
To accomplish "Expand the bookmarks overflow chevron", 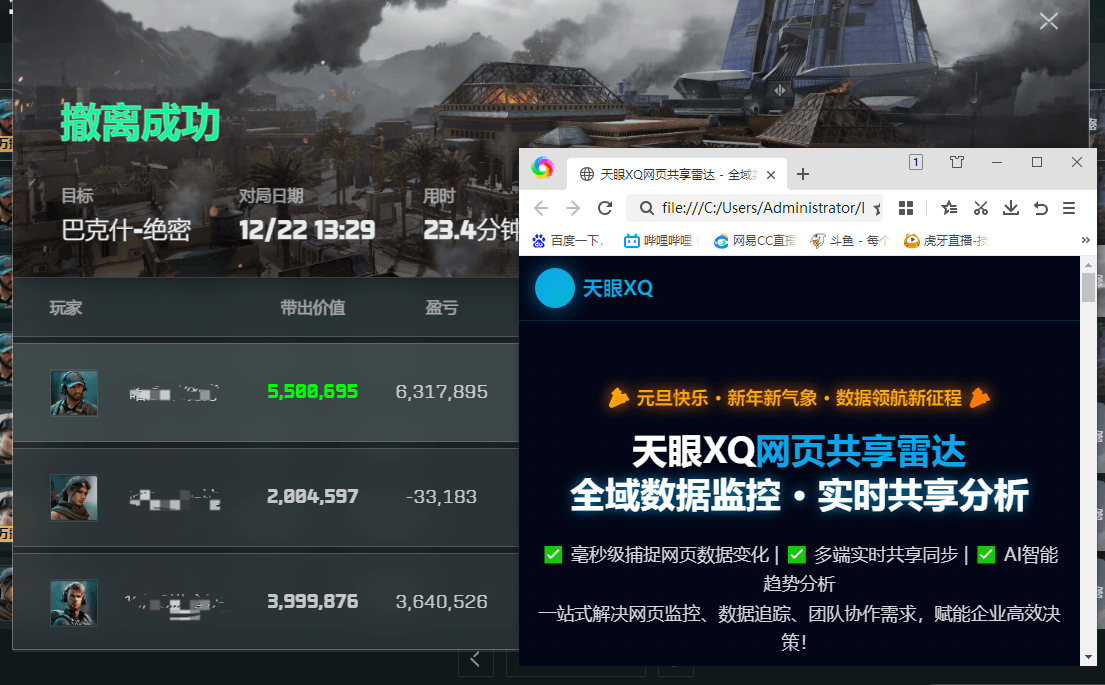I will 1084,240.
